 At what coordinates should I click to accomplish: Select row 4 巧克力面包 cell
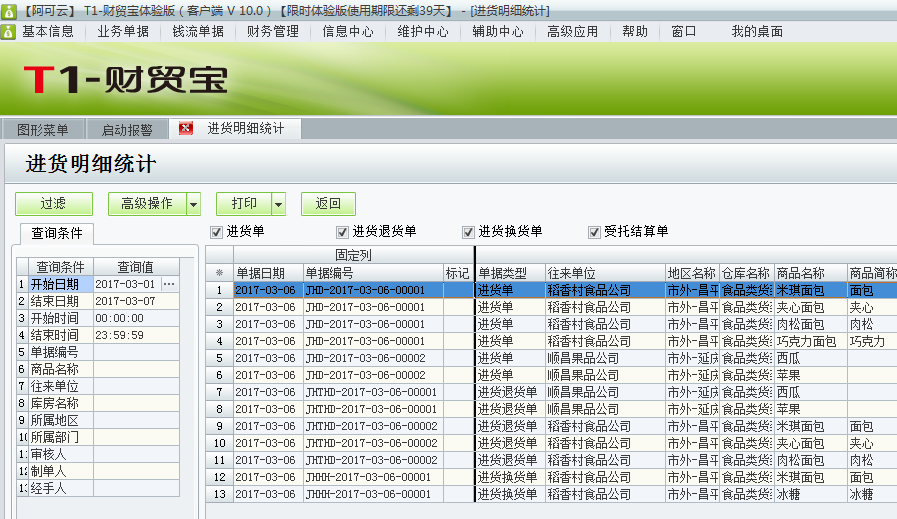[811, 341]
